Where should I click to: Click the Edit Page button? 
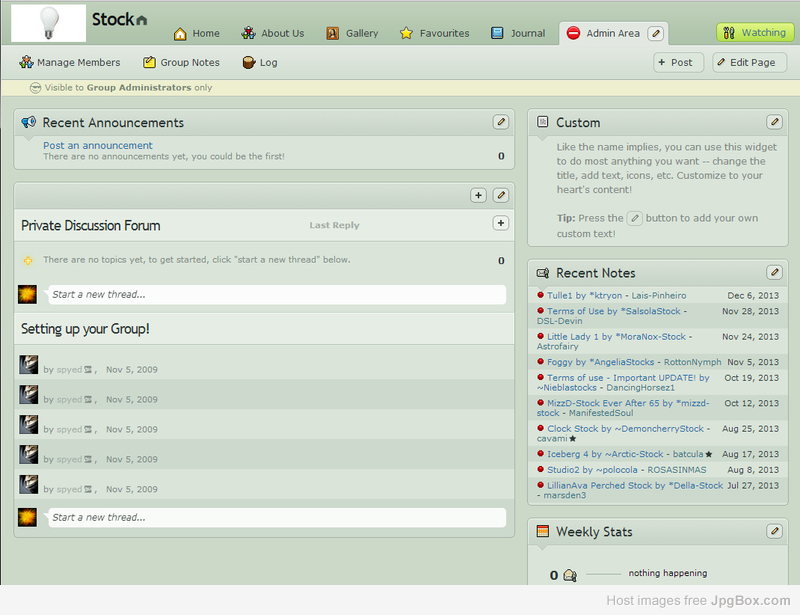[749, 62]
